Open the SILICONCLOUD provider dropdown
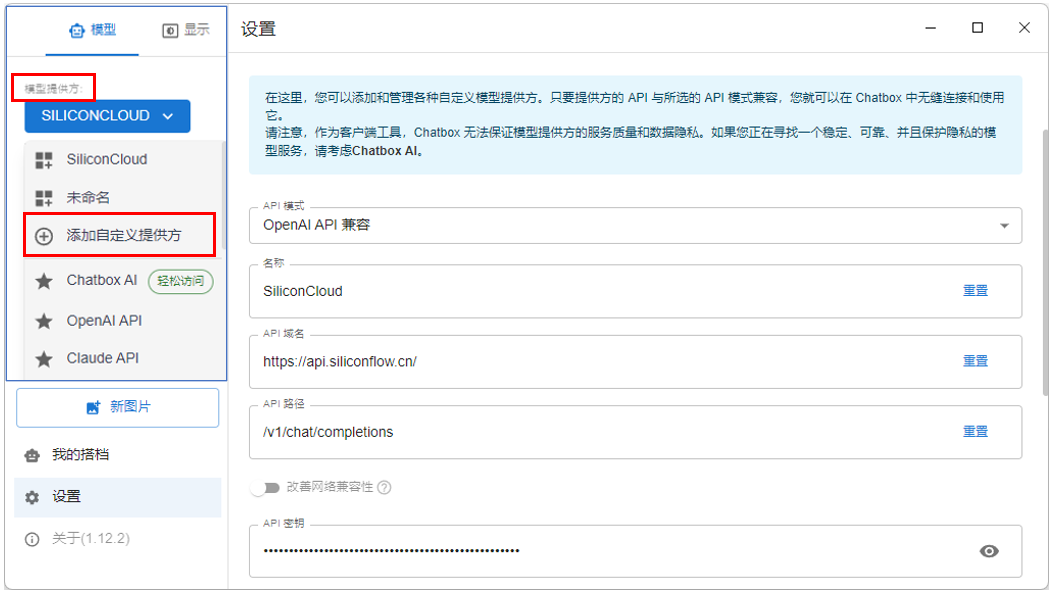This screenshot has height=594, width=1052. pyautogui.click(x=107, y=116)
